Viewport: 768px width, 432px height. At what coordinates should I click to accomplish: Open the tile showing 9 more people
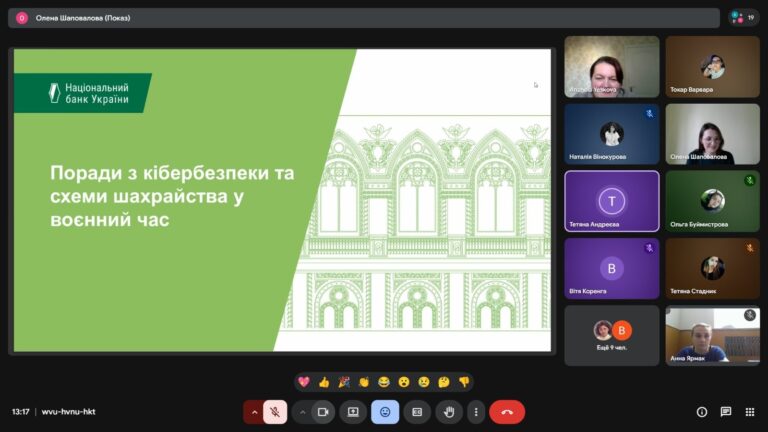612,336
